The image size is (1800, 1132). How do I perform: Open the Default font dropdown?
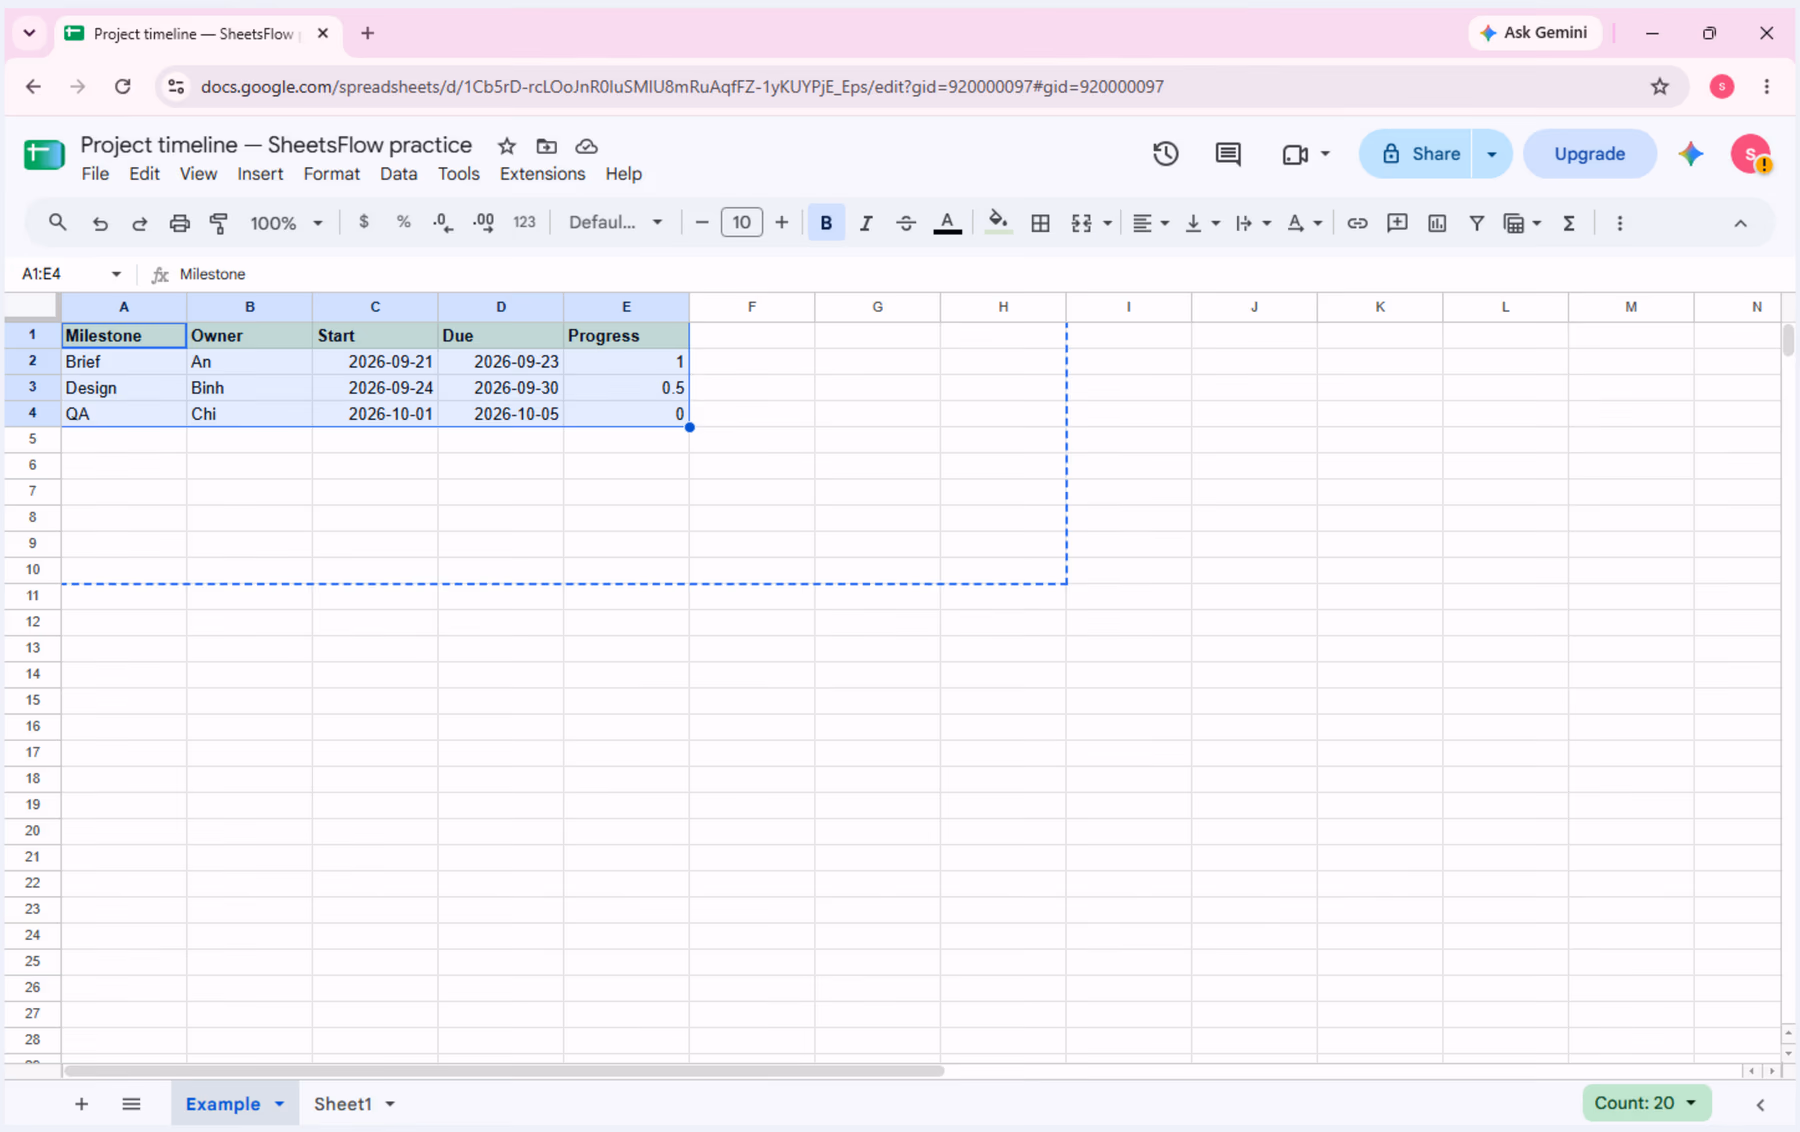point(615,222)
